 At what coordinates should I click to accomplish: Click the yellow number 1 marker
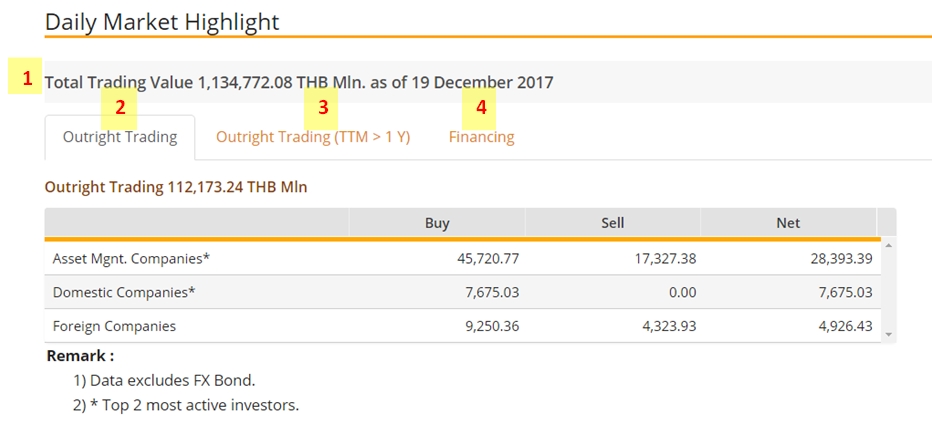26,77
